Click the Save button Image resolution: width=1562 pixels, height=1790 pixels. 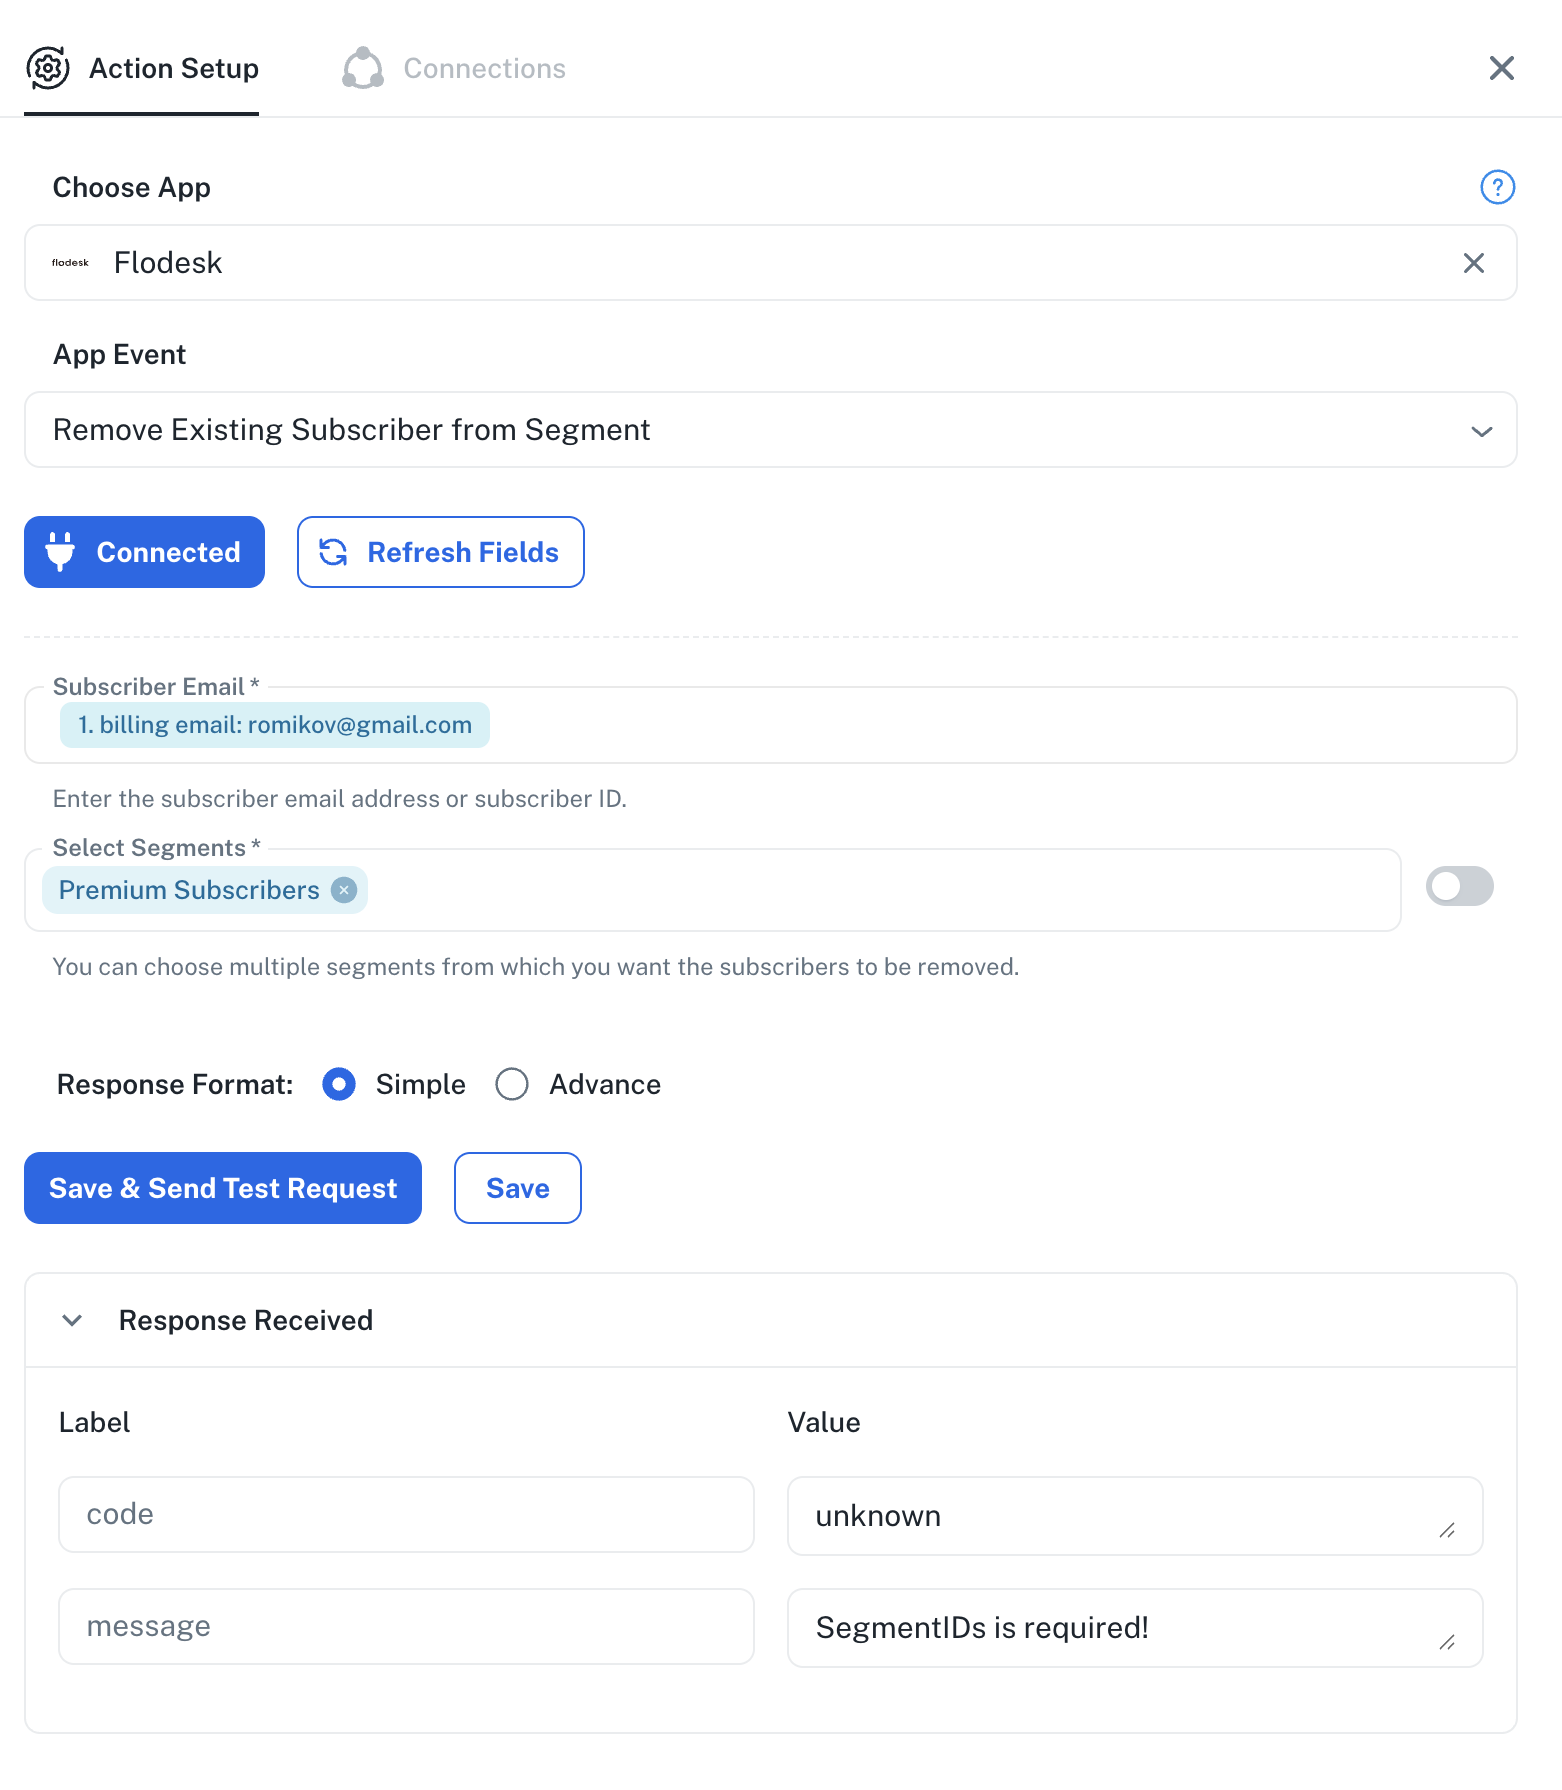[x=517, y=1188]
